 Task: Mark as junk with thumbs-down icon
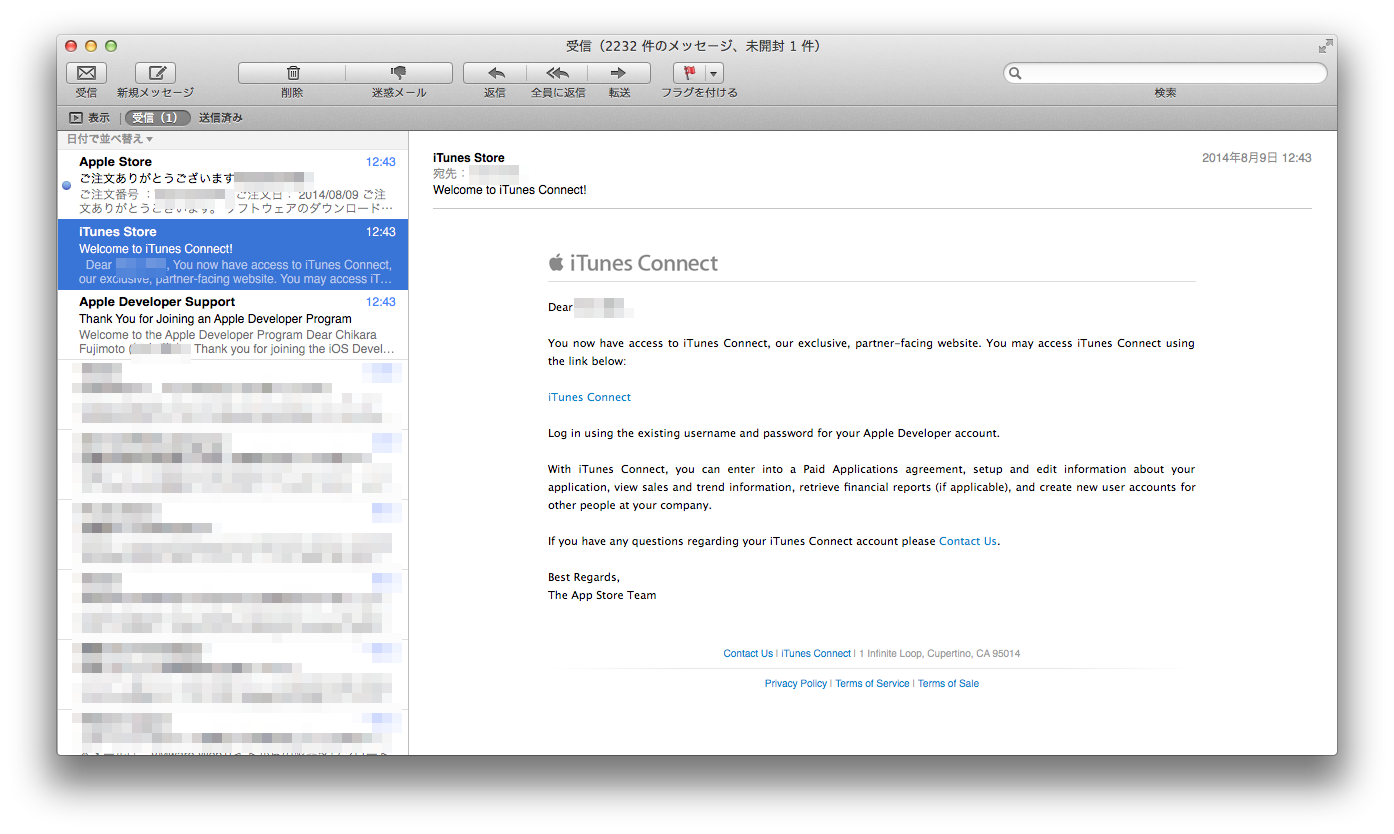click(399, 73)
